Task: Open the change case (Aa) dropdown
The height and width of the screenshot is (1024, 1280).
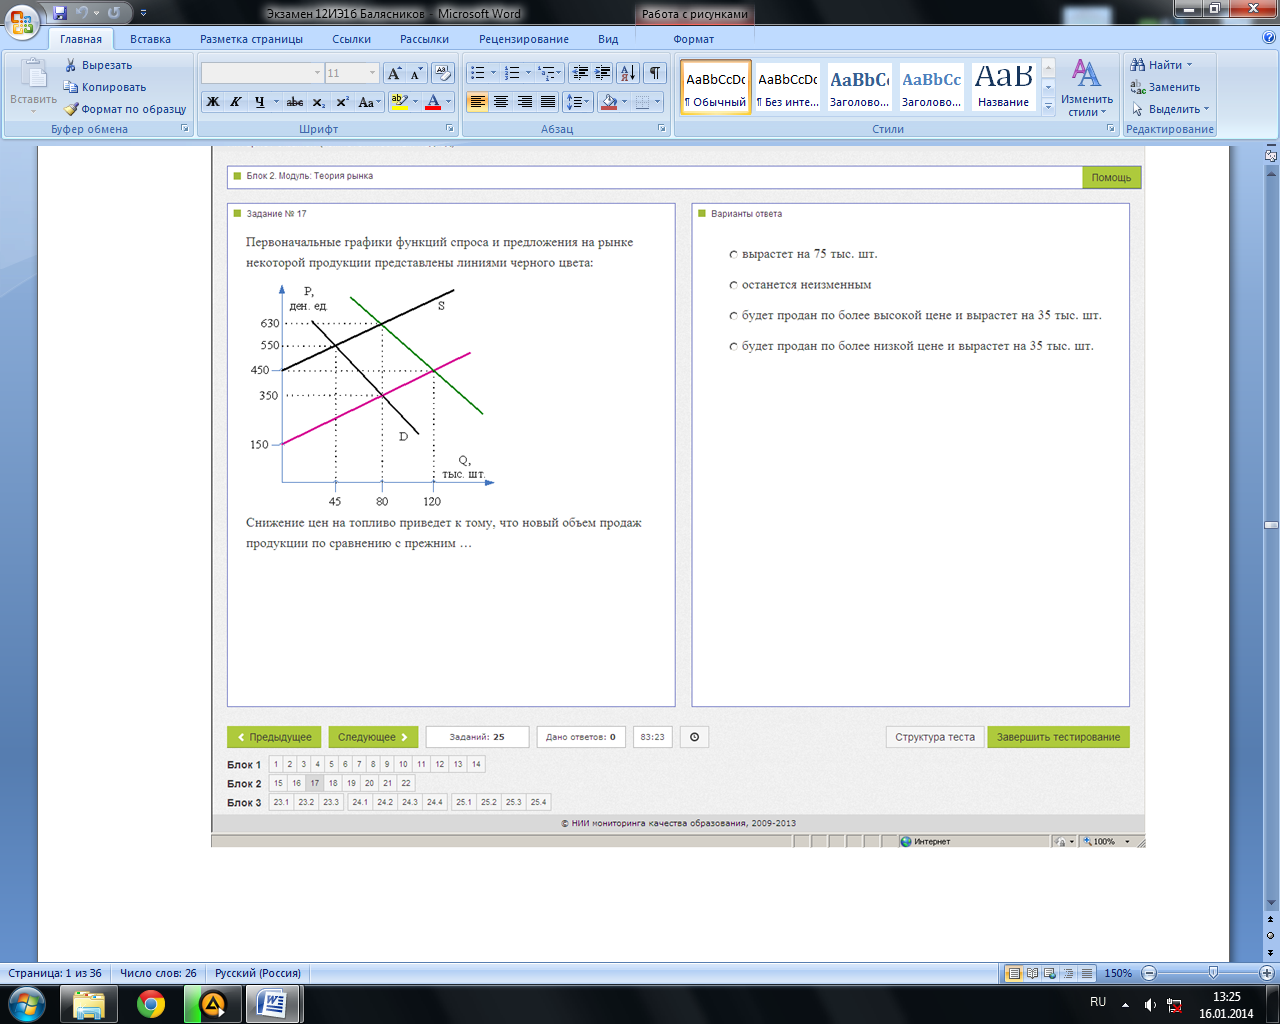Action: pos(368,102)
